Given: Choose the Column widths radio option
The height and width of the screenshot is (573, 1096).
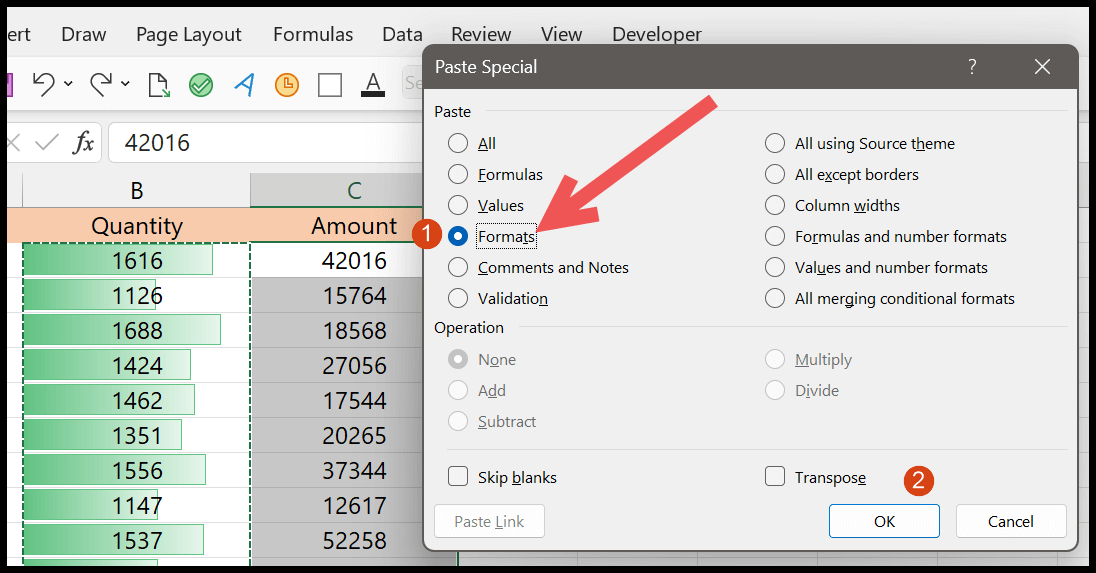Looking at the screenshot, I should [774, 205].
